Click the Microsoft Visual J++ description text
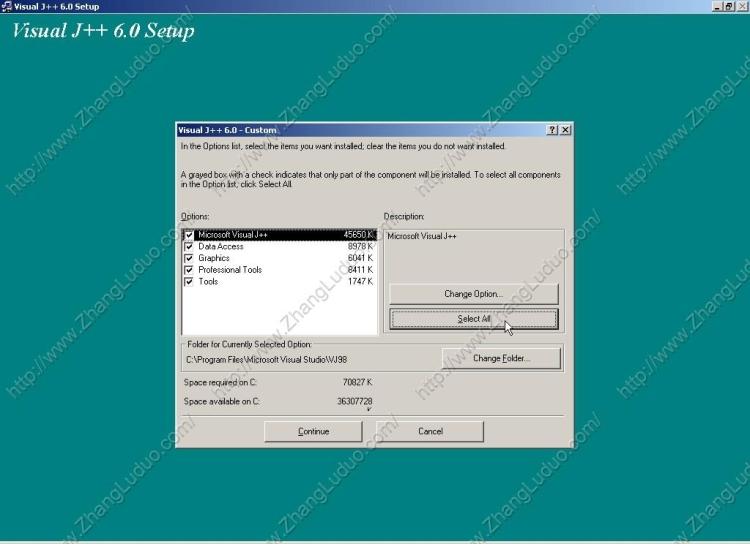 pos(422,236)
